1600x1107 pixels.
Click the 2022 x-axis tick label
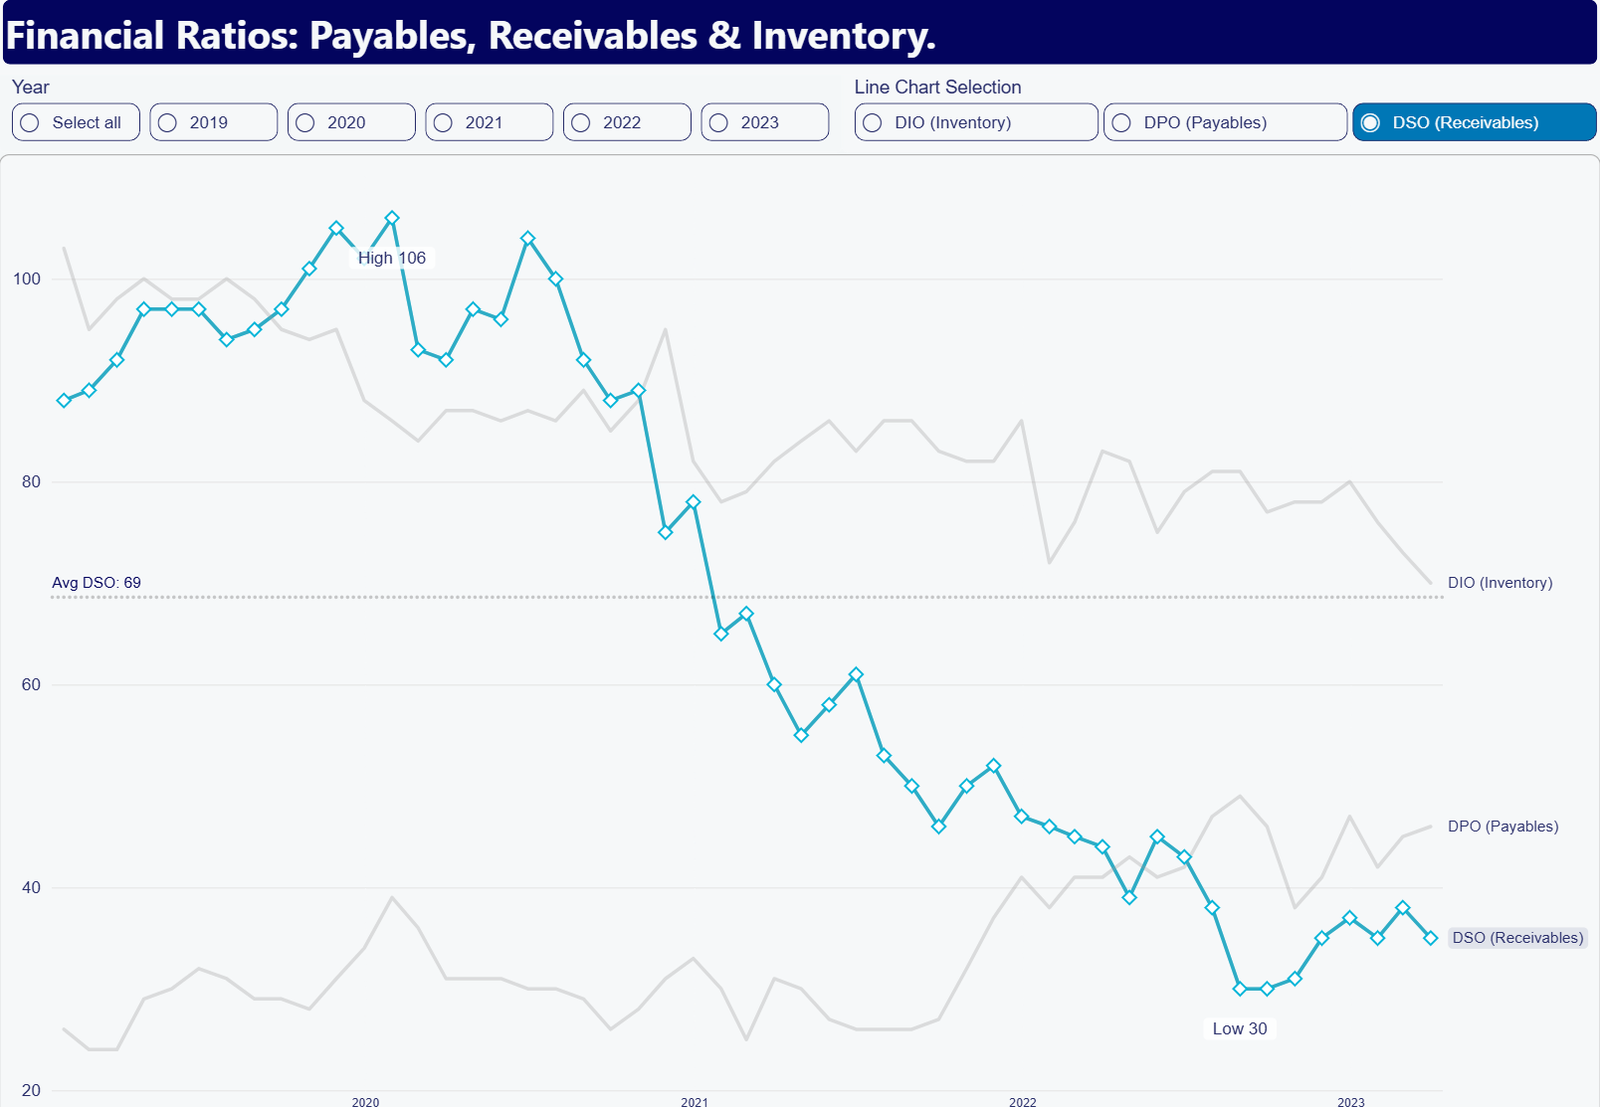[1022, 1101]
